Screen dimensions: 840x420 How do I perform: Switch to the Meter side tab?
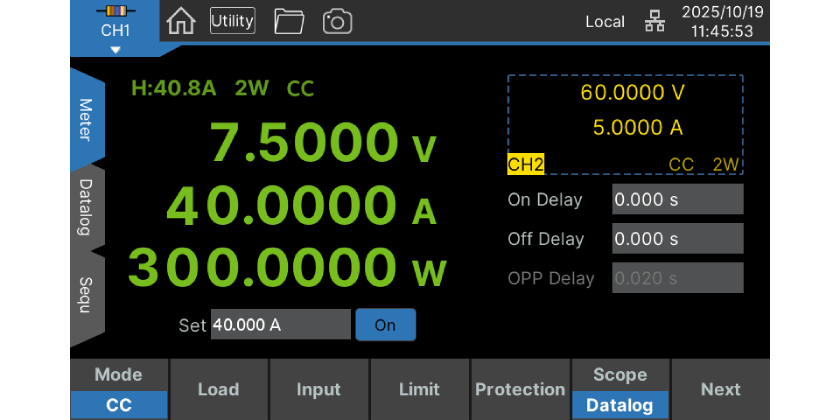point(86,120)
